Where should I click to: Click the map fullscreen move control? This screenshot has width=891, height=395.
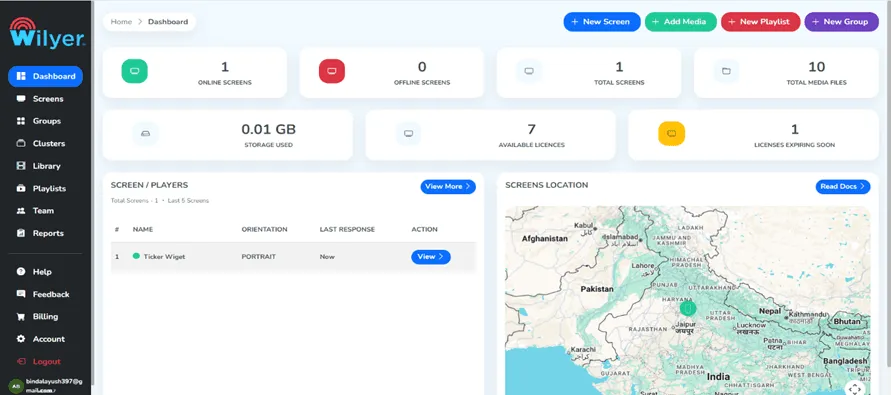[856, 389]
